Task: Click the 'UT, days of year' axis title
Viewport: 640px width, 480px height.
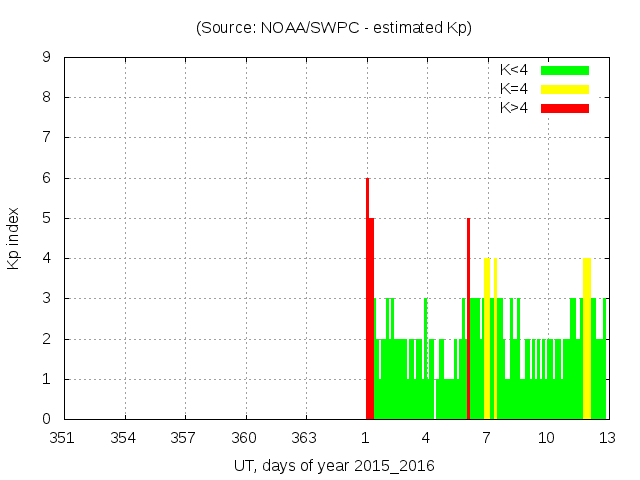Action: pos(334,465)
